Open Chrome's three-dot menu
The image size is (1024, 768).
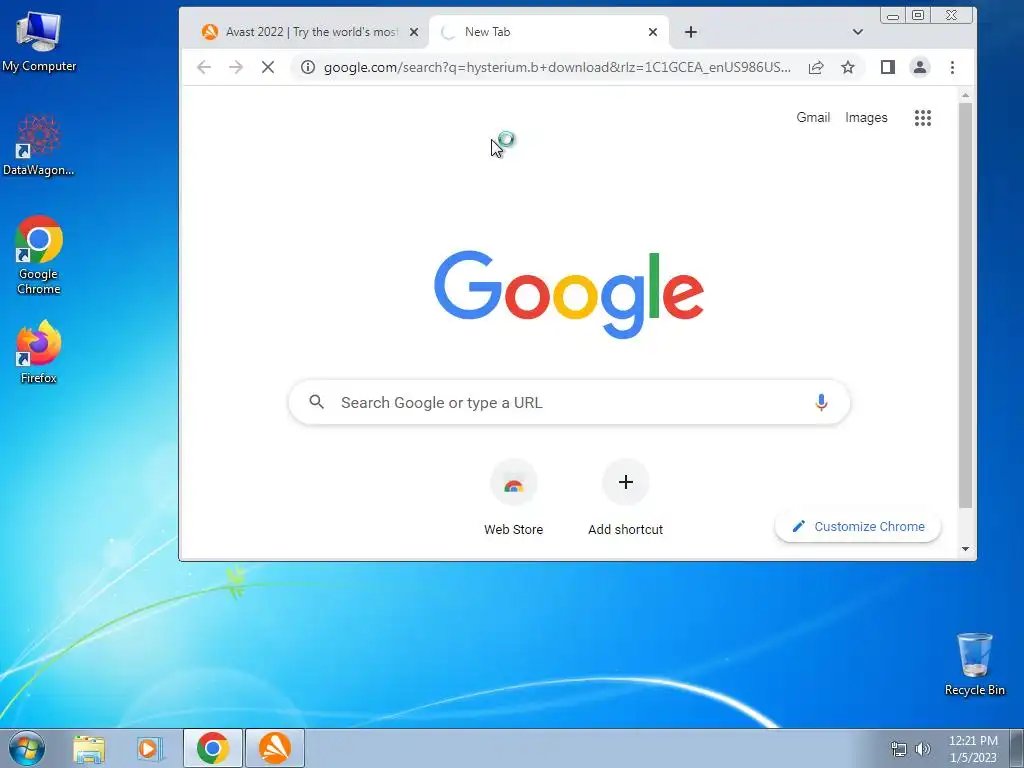pos(952,67)
